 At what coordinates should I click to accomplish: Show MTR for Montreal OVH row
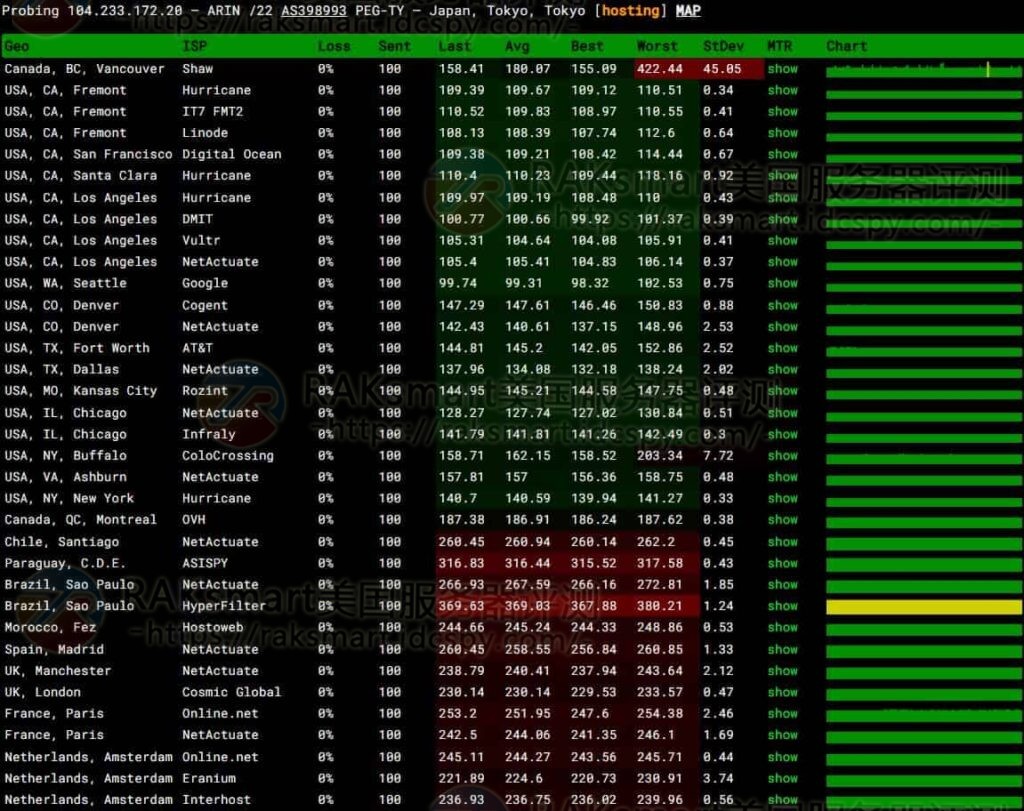(783, 520)
